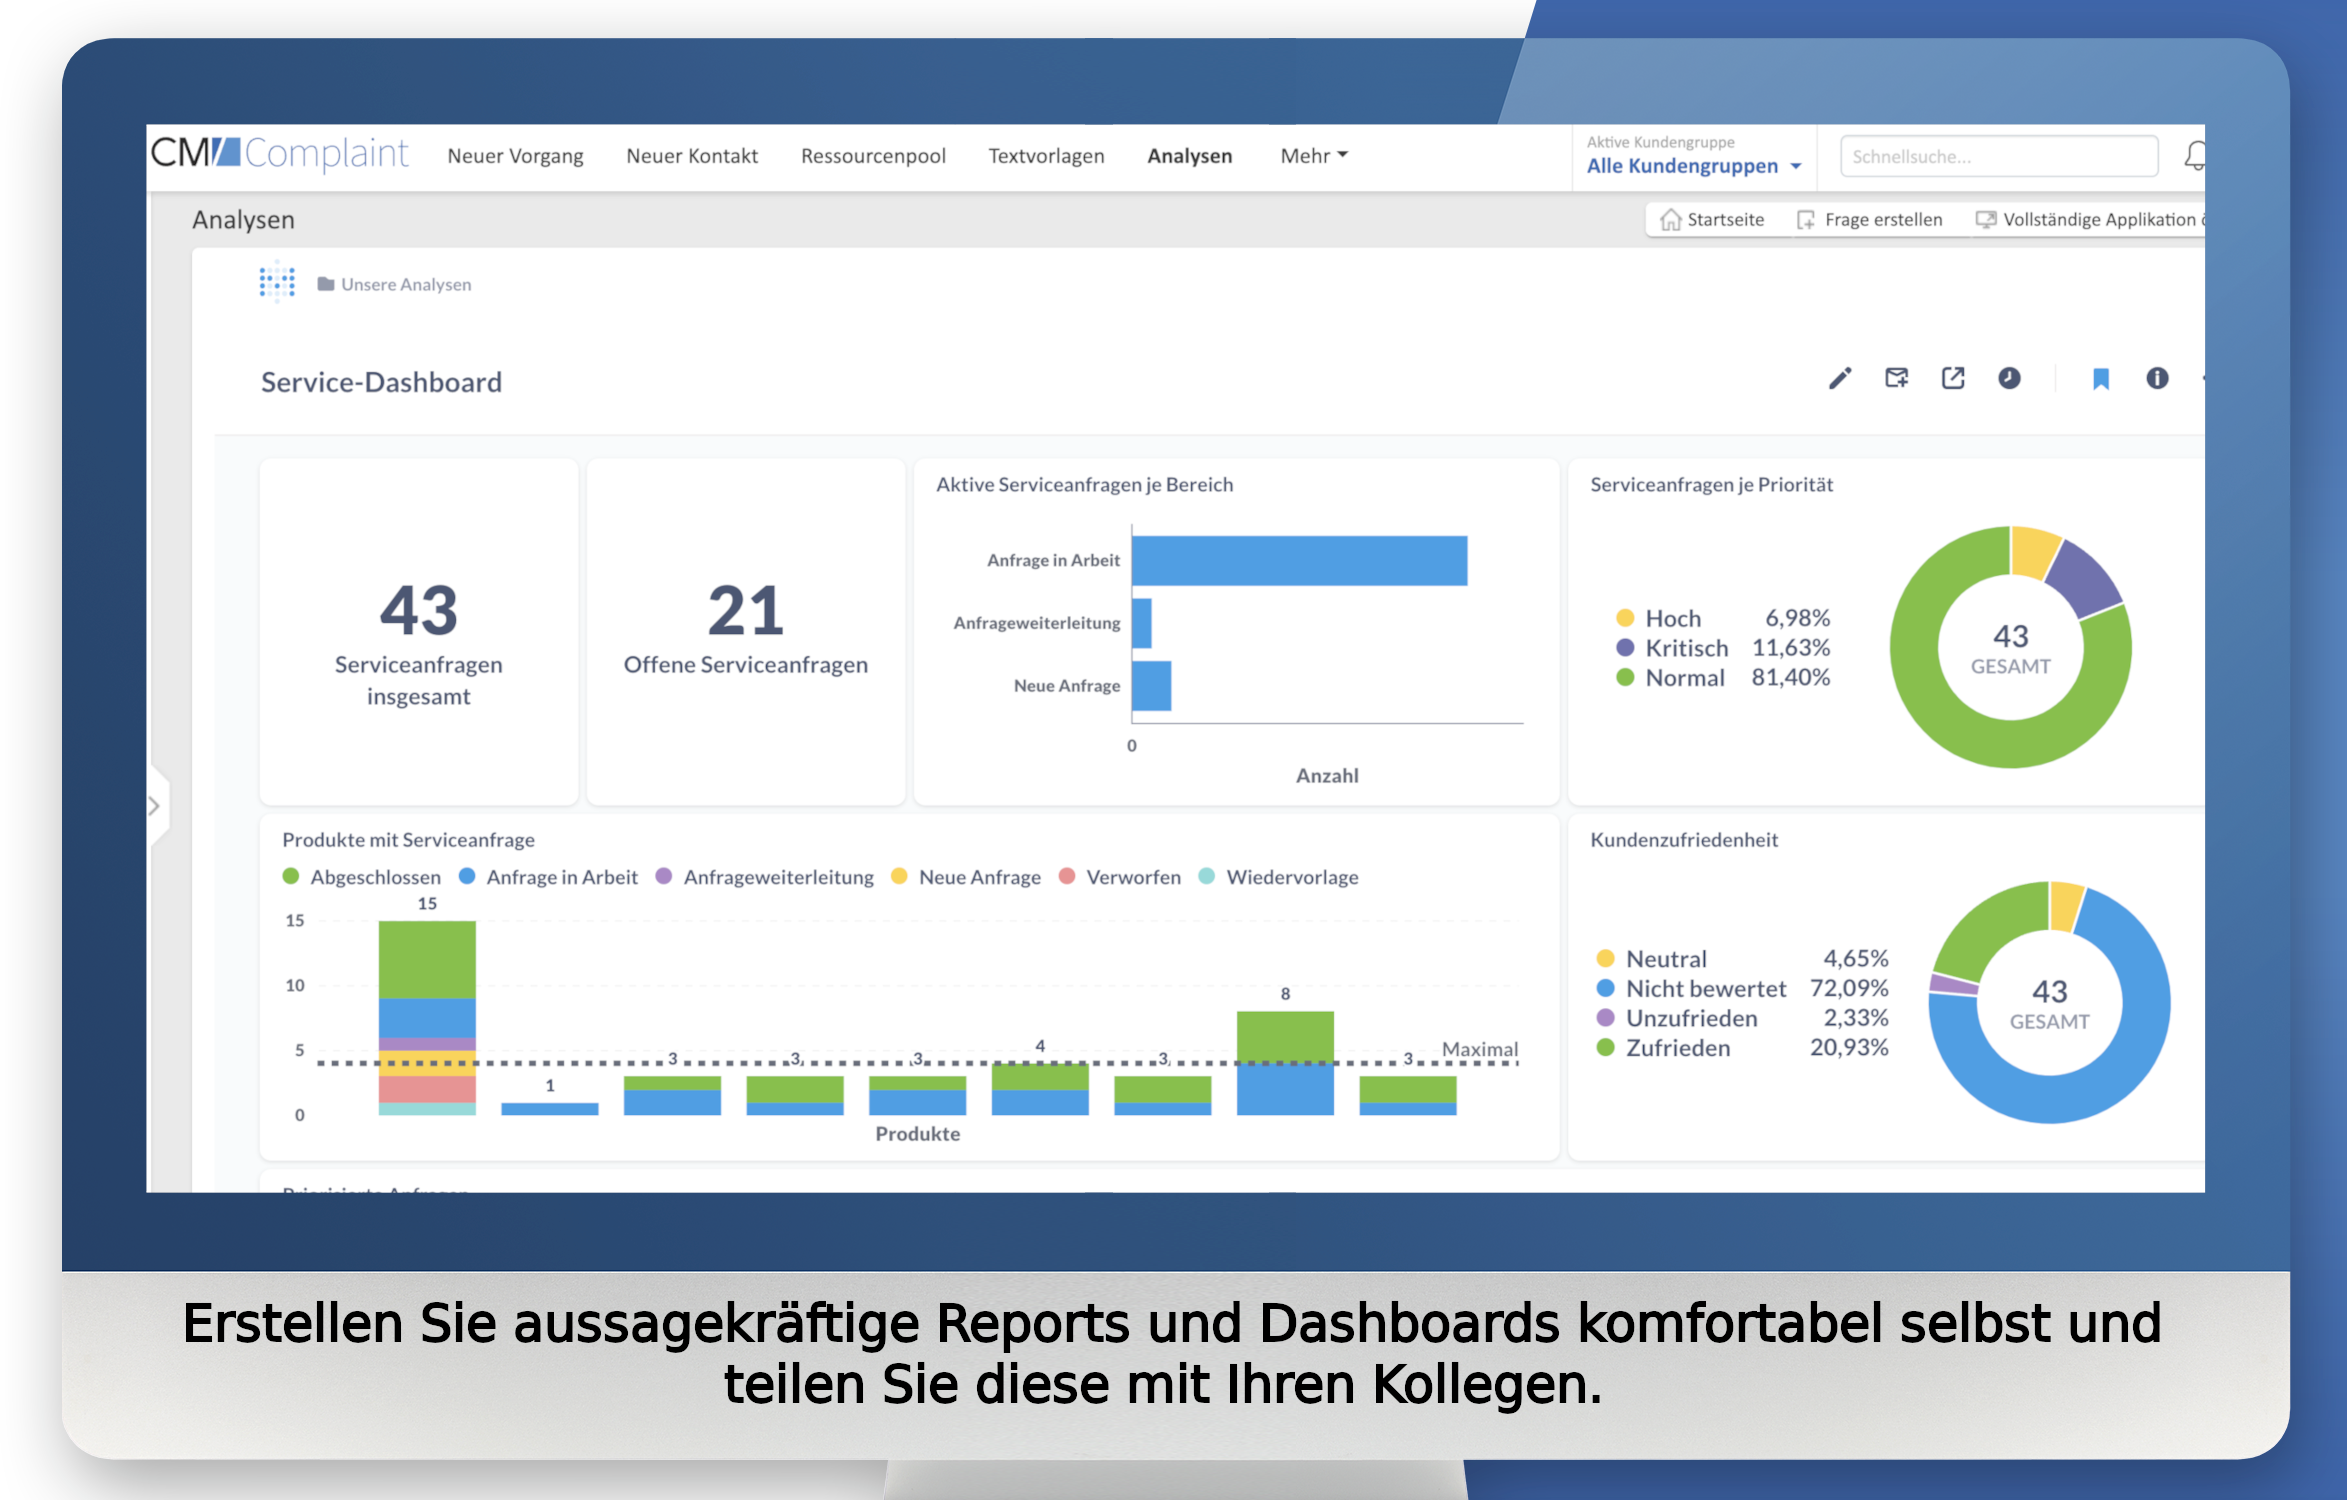Viewport: 2347px width, 1500px height.
Task: Click the pencil edit dashboard icon
Action: point(1839,379)
